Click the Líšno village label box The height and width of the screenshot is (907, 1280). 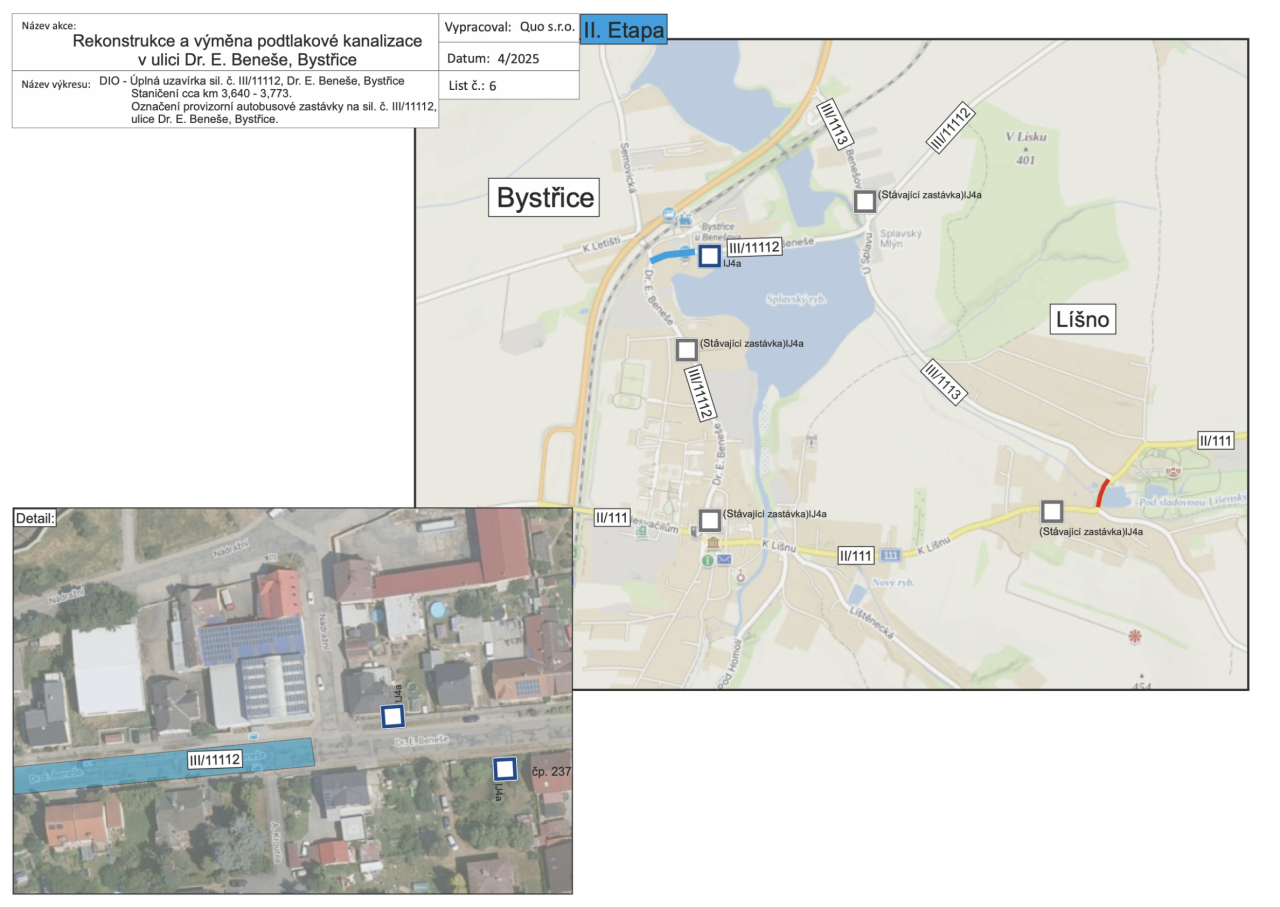click(x=1084, y=320)
